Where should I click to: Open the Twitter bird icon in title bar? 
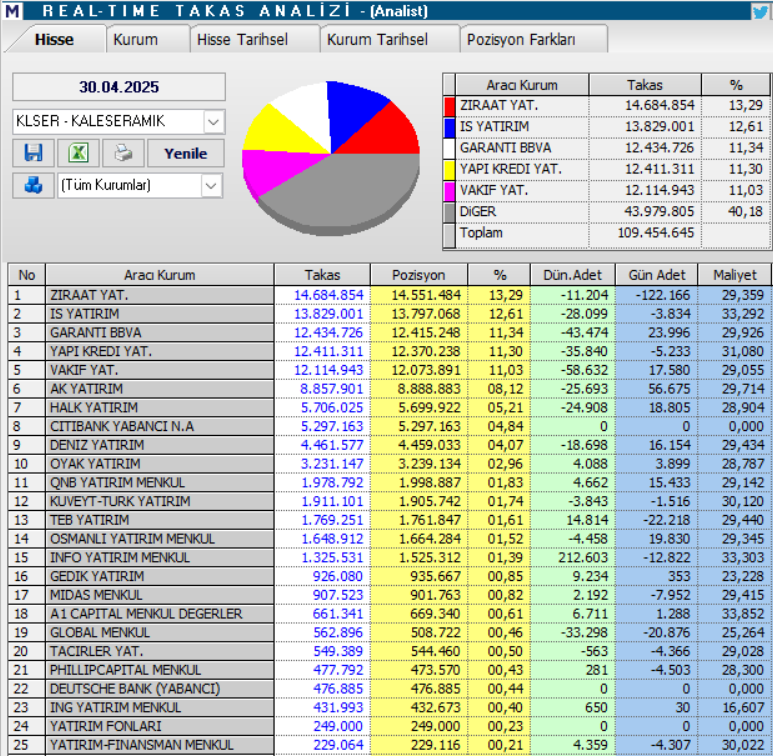coord(762,11)
